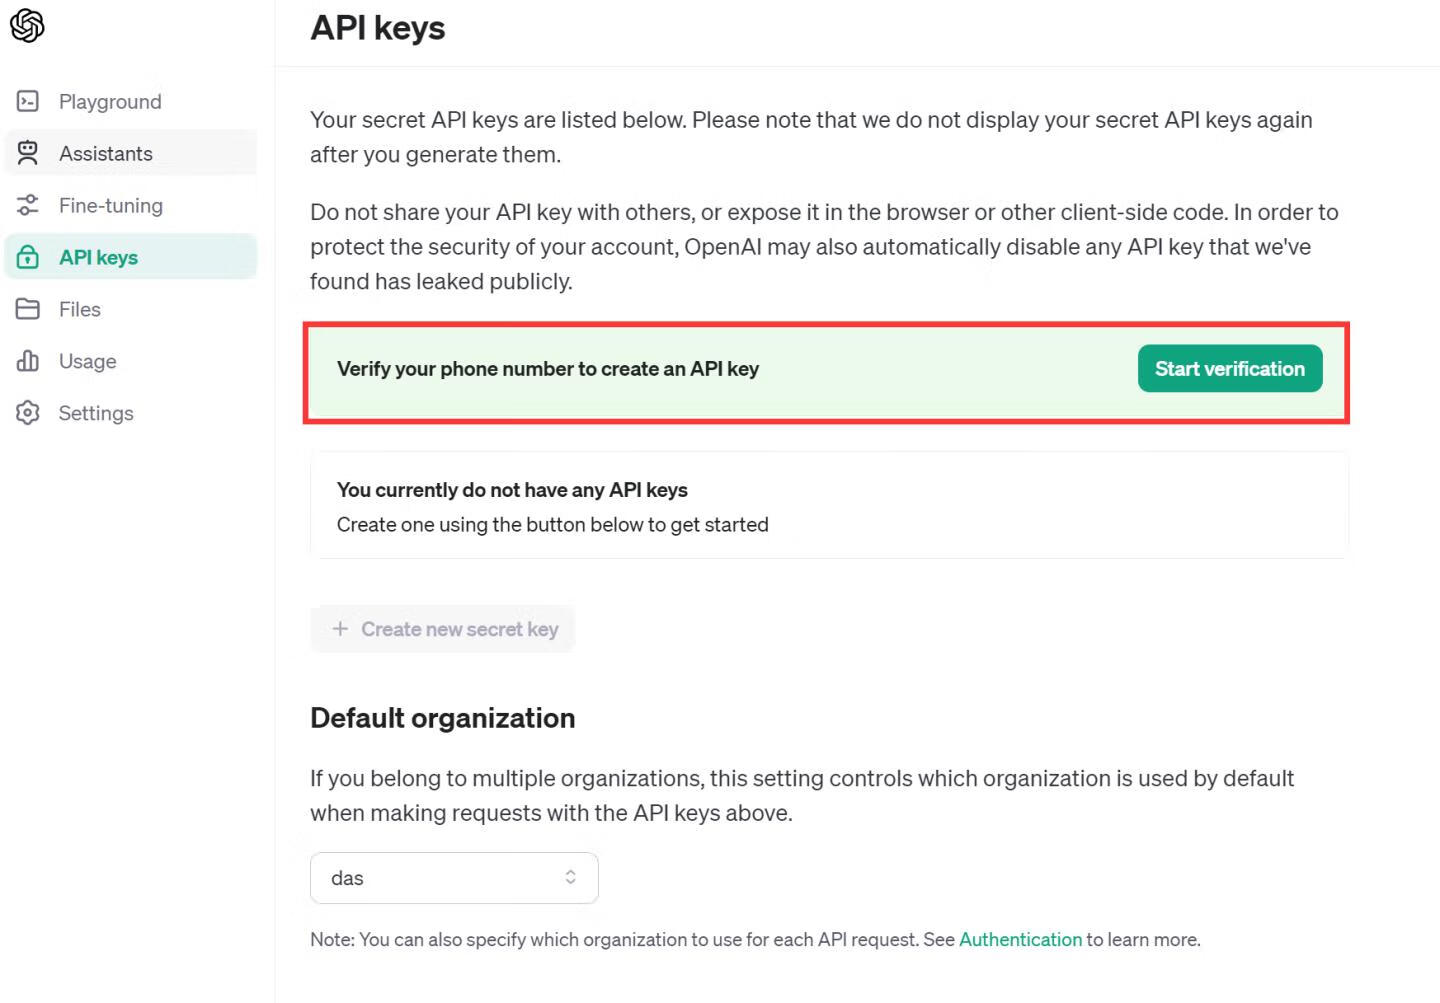
Task: Go to the Assistants section
Action: [106, 153]
